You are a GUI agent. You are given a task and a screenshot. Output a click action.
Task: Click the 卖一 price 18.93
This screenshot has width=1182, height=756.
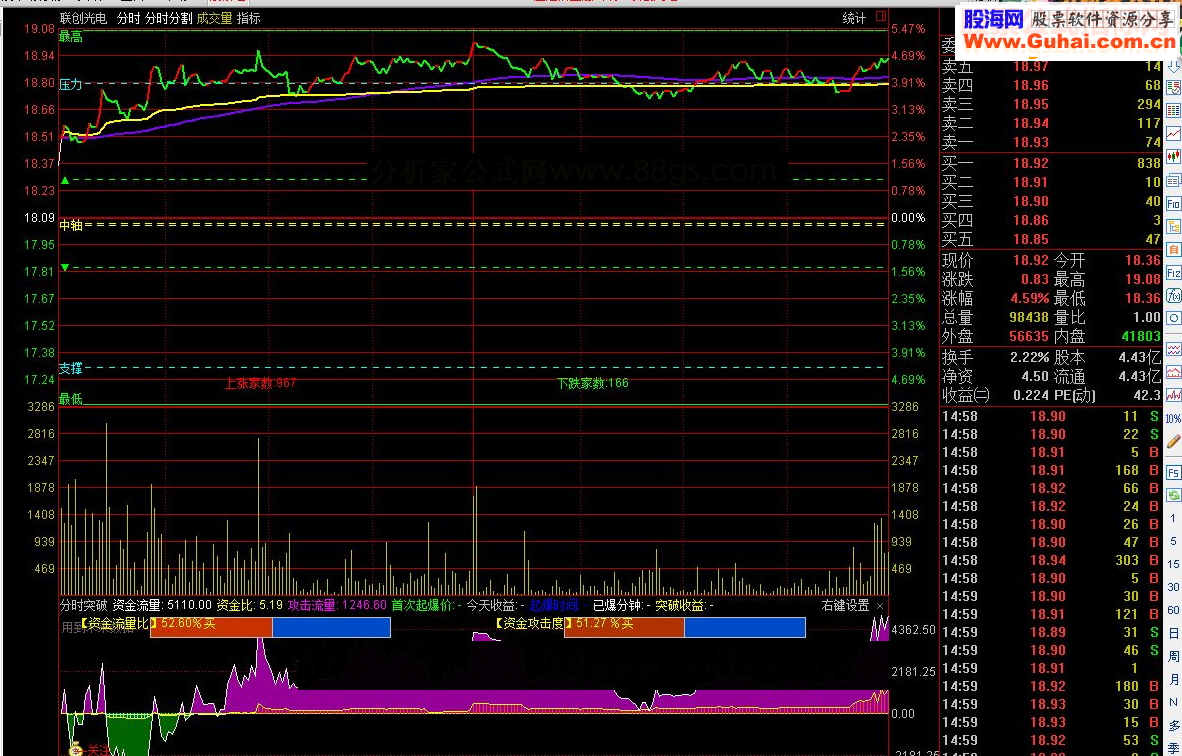click(x=1030, y=142)
